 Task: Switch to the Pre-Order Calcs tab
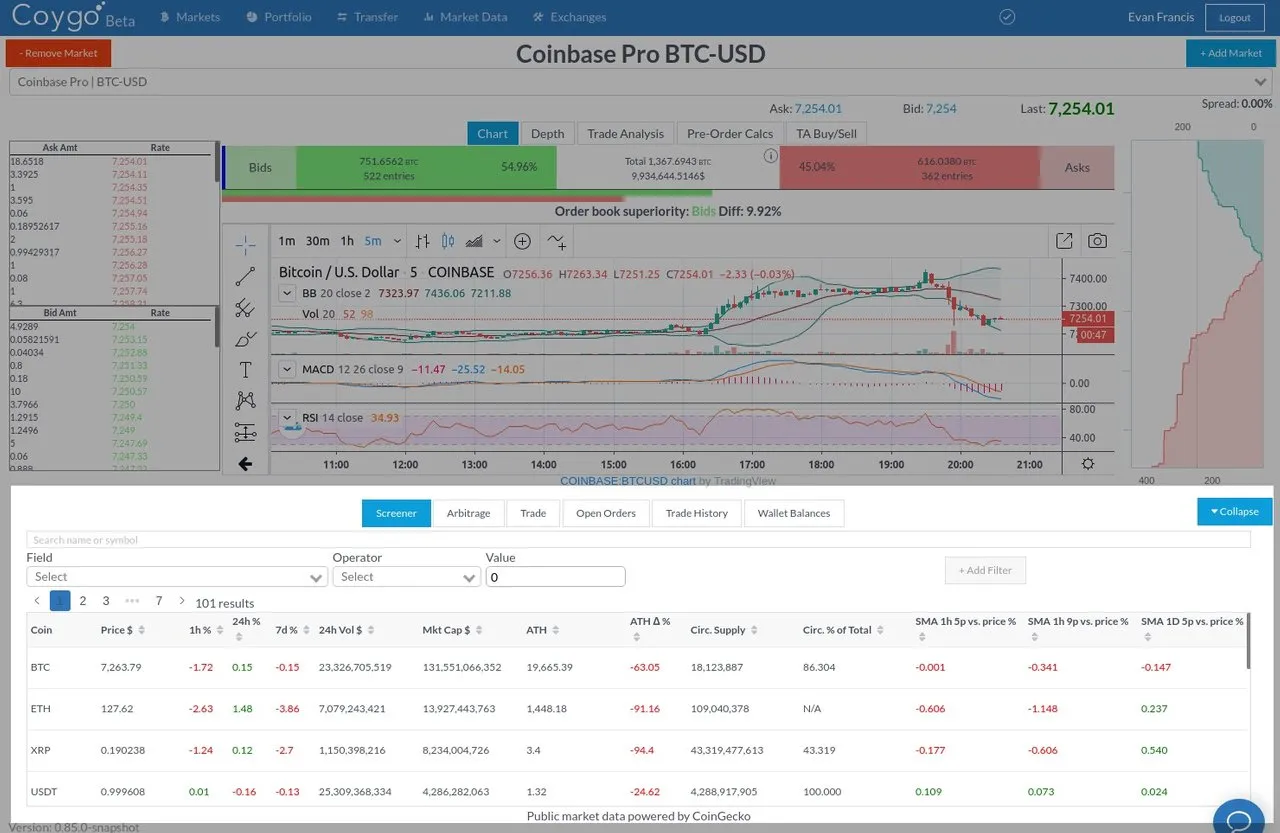coord(730,133)
